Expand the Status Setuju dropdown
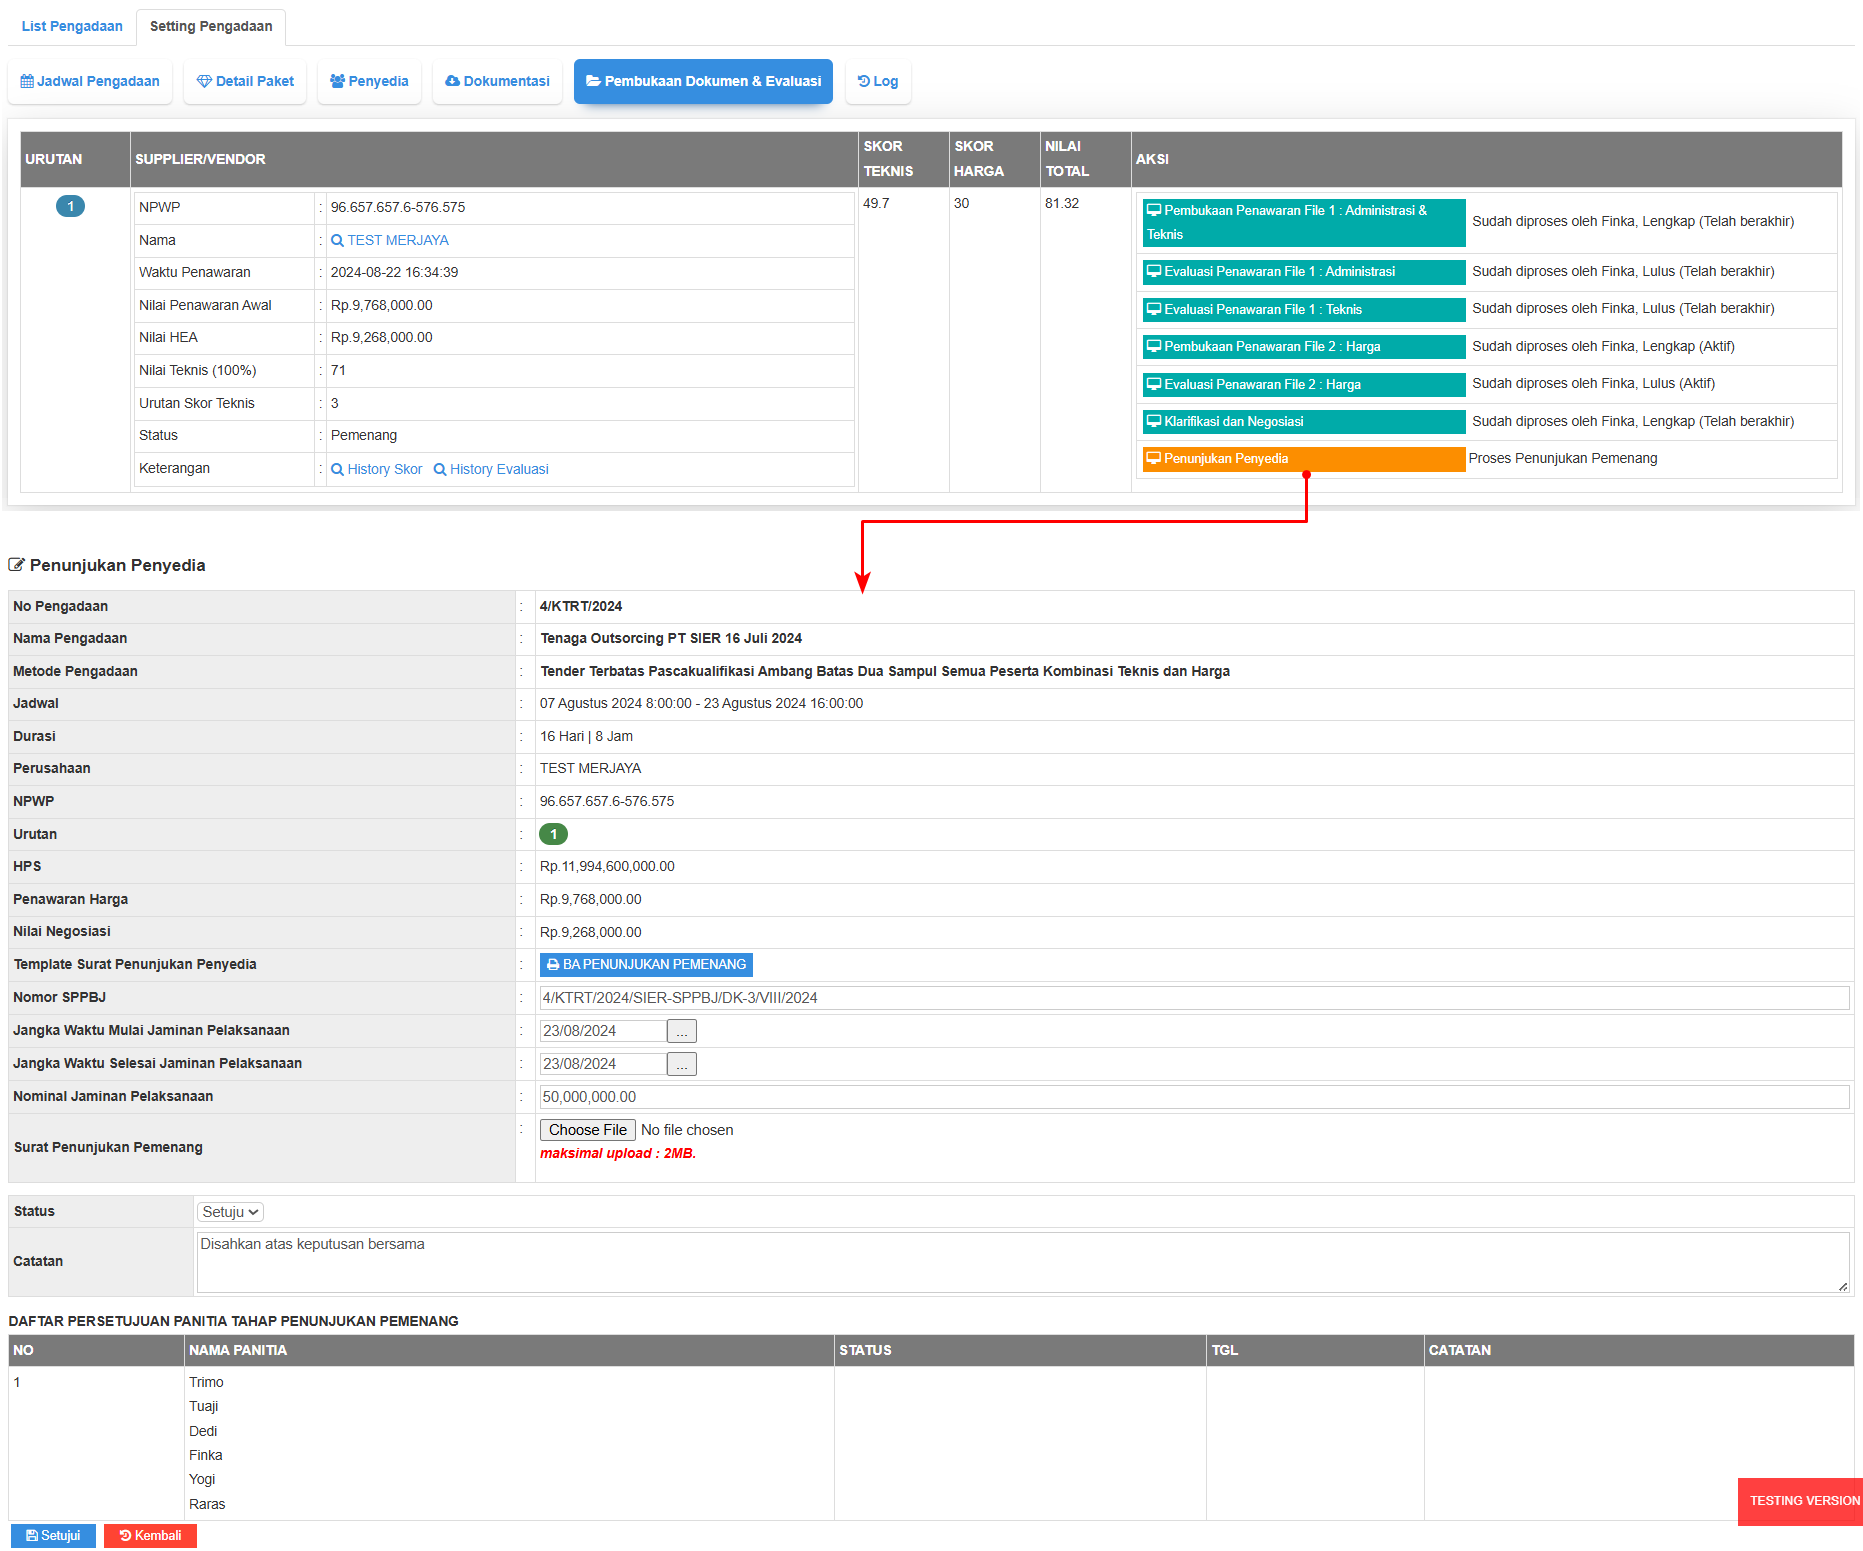 (230, 1212)
